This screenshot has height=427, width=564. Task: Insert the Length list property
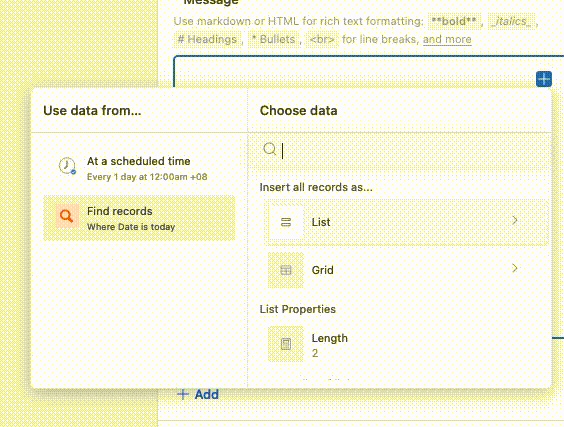coord(407,344)
